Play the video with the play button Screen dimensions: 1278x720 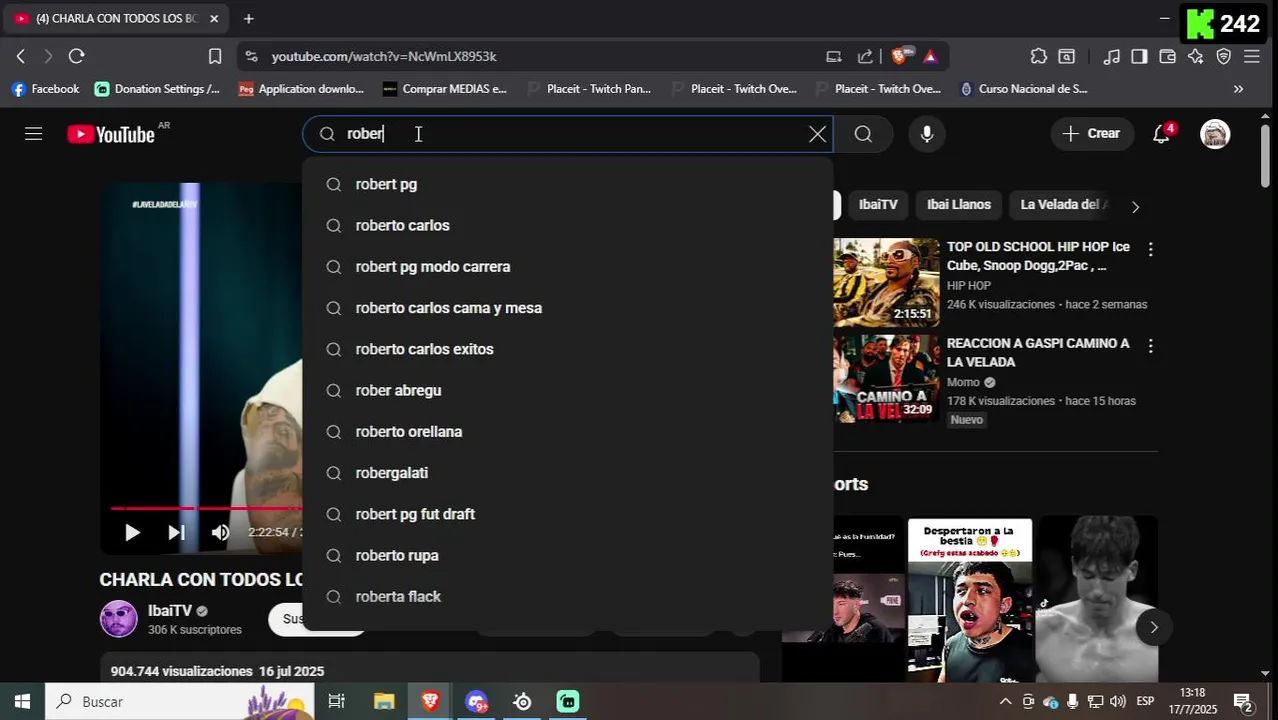132,533
